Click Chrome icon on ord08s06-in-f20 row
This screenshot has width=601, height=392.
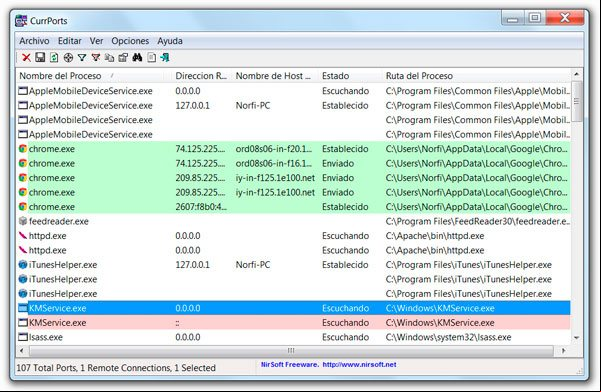[x=23, y=149]
